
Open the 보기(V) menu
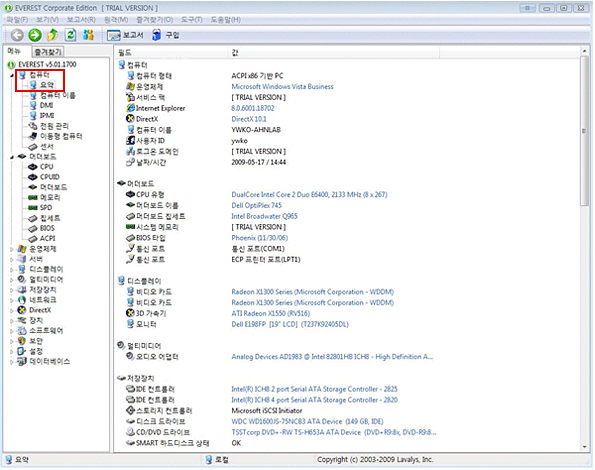(47, 20)
